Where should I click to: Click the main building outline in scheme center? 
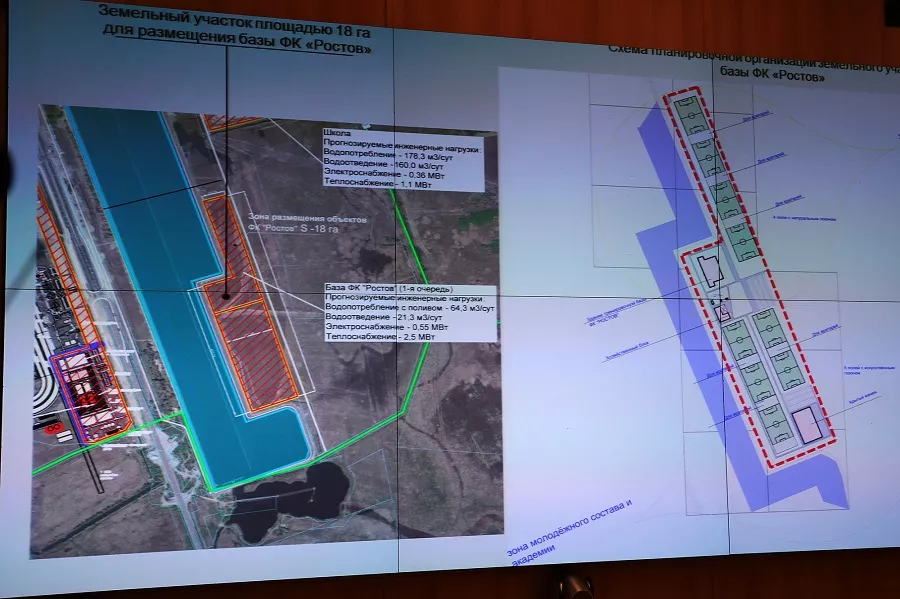(x=708, y=270)
